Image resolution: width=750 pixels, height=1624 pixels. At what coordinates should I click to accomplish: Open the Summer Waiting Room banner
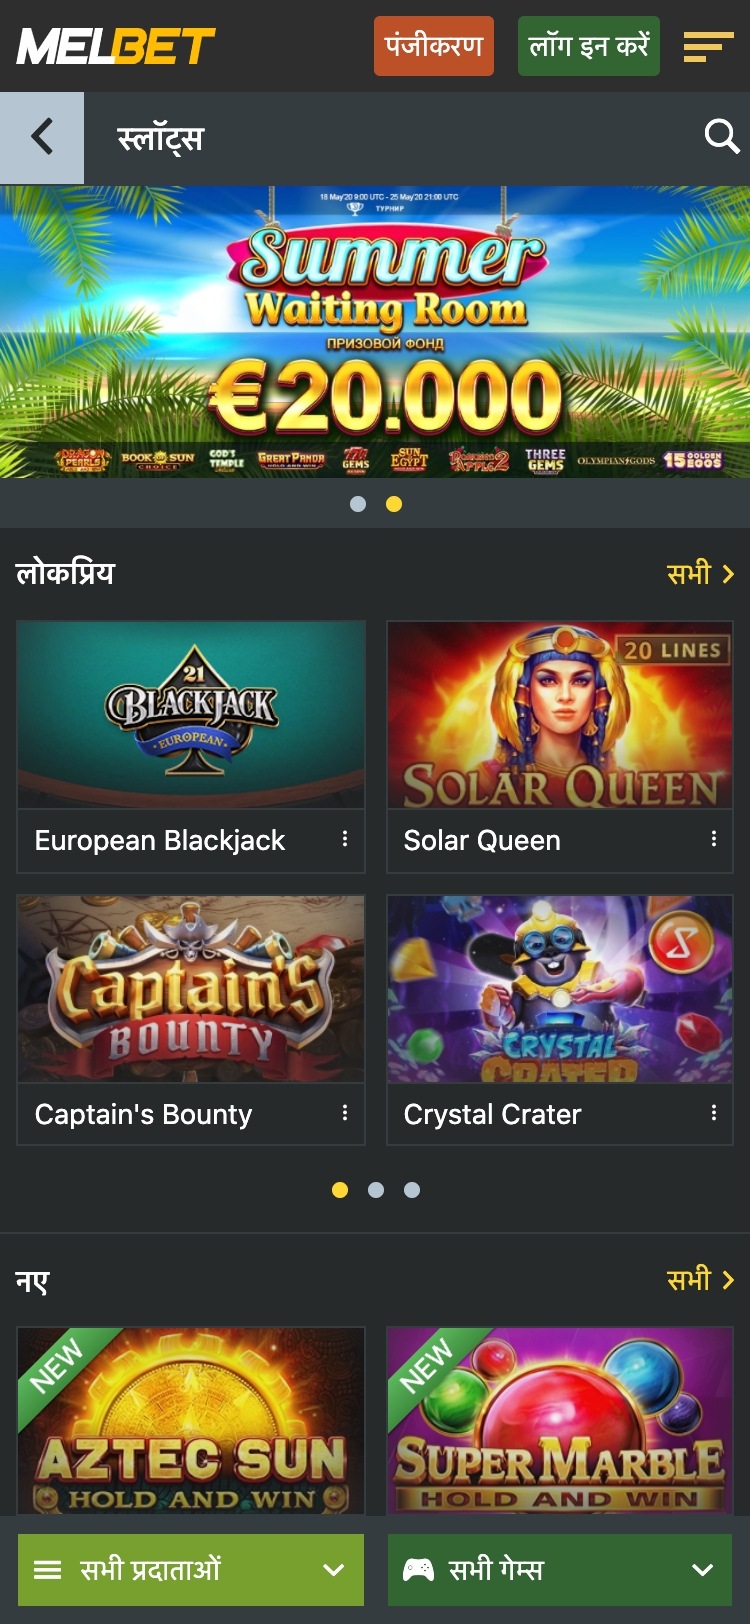pyautogui.click(x=375, y=331)
